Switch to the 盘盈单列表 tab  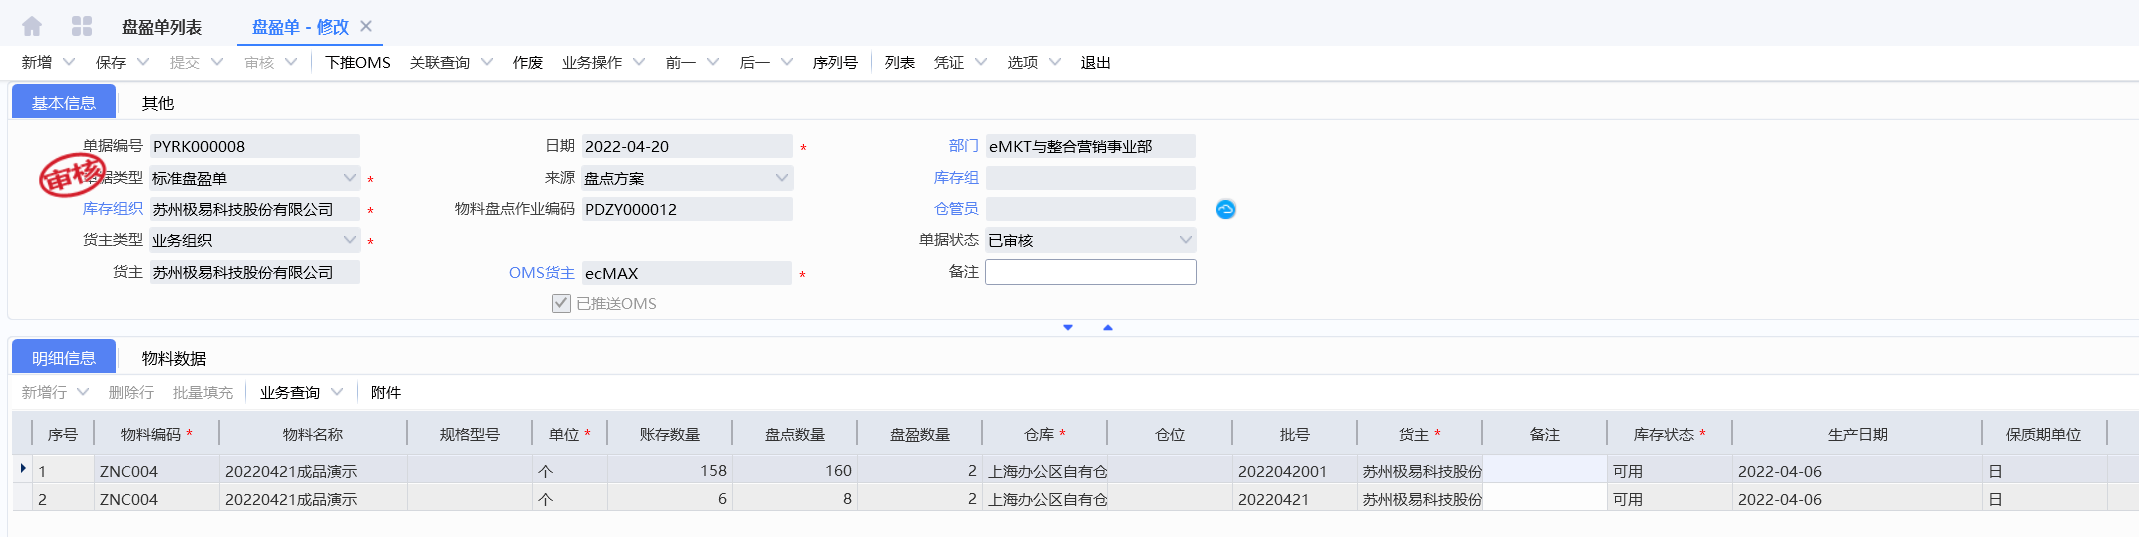(x=162, y=27)
